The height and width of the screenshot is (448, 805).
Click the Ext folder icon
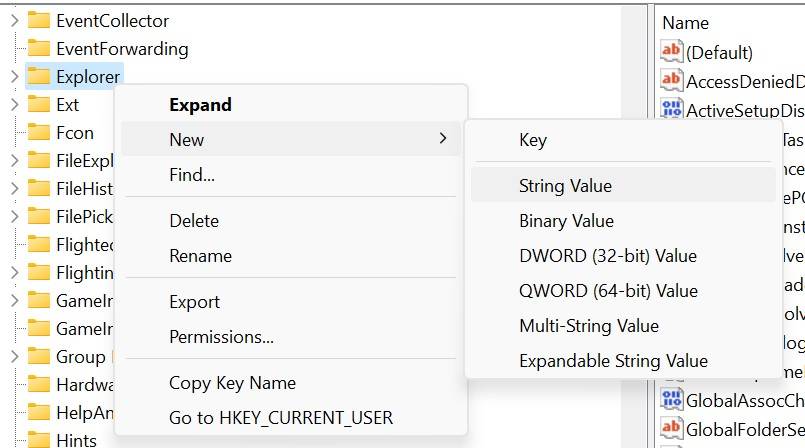tap(39, 104)
